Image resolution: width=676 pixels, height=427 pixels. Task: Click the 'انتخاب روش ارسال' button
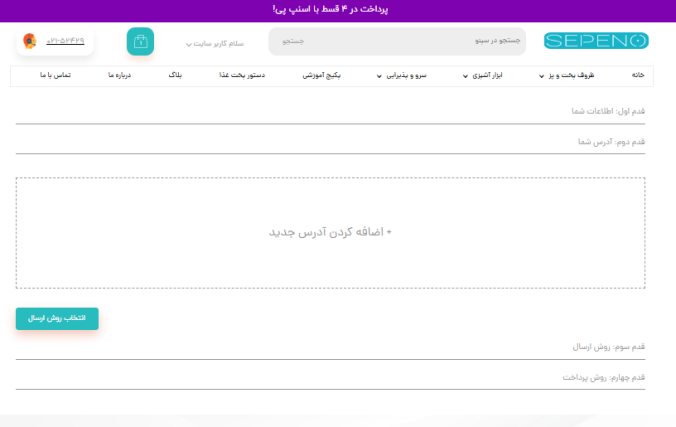[57, 318]
